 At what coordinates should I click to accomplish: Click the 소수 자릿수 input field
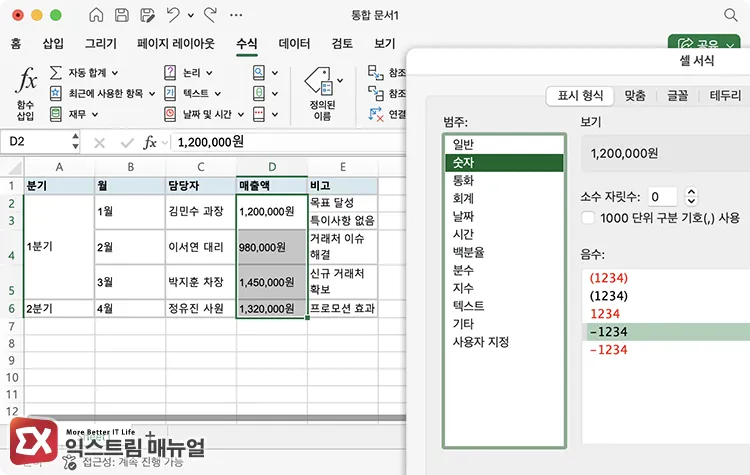point(662,197)
